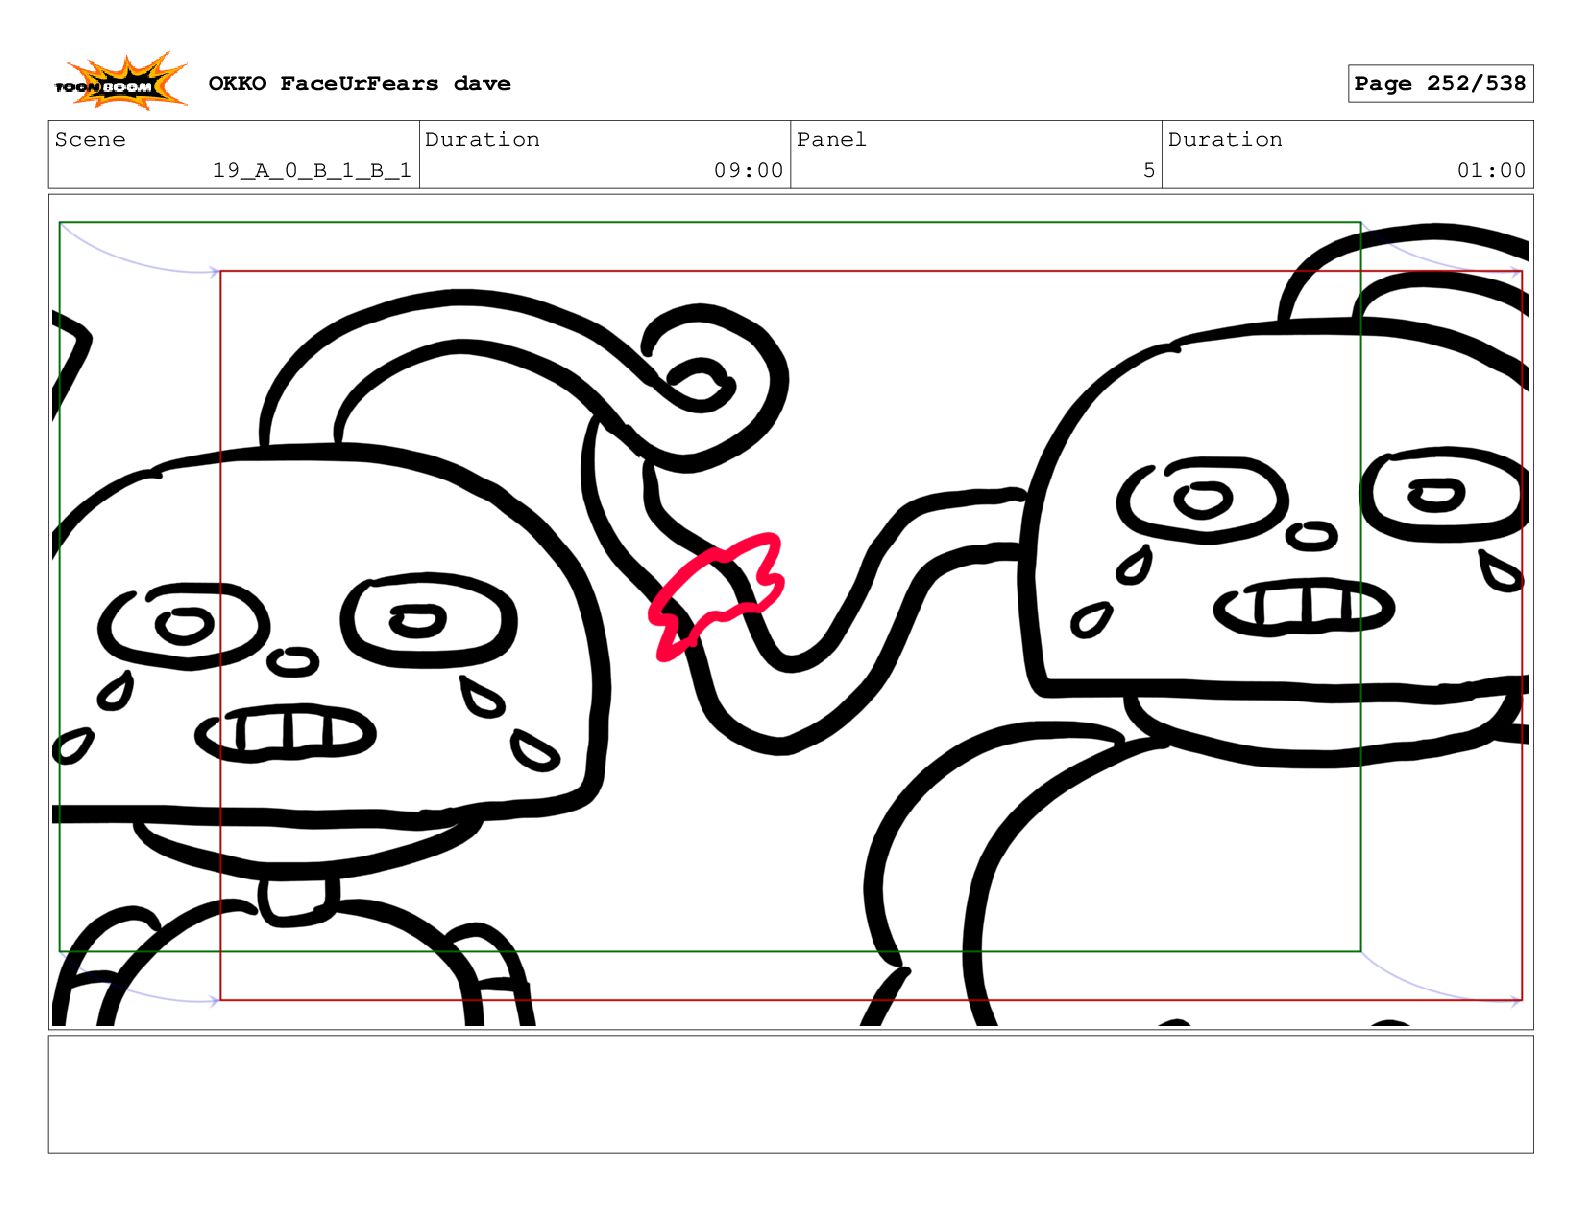
Task: Click the Toon Boom logo
Action: coord(120,82)
